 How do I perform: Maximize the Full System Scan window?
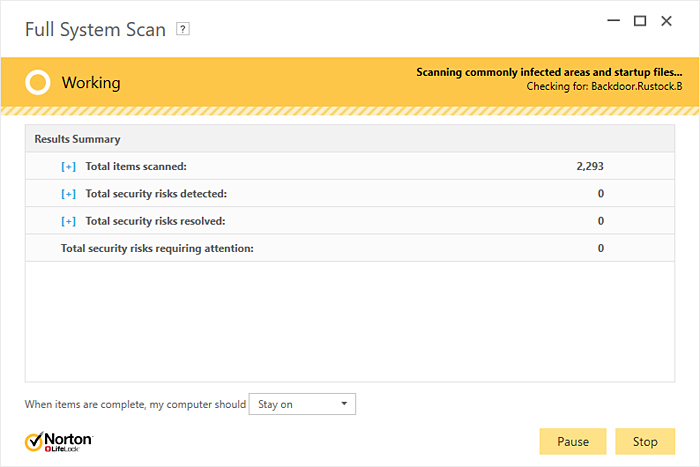tap(640, 20)
